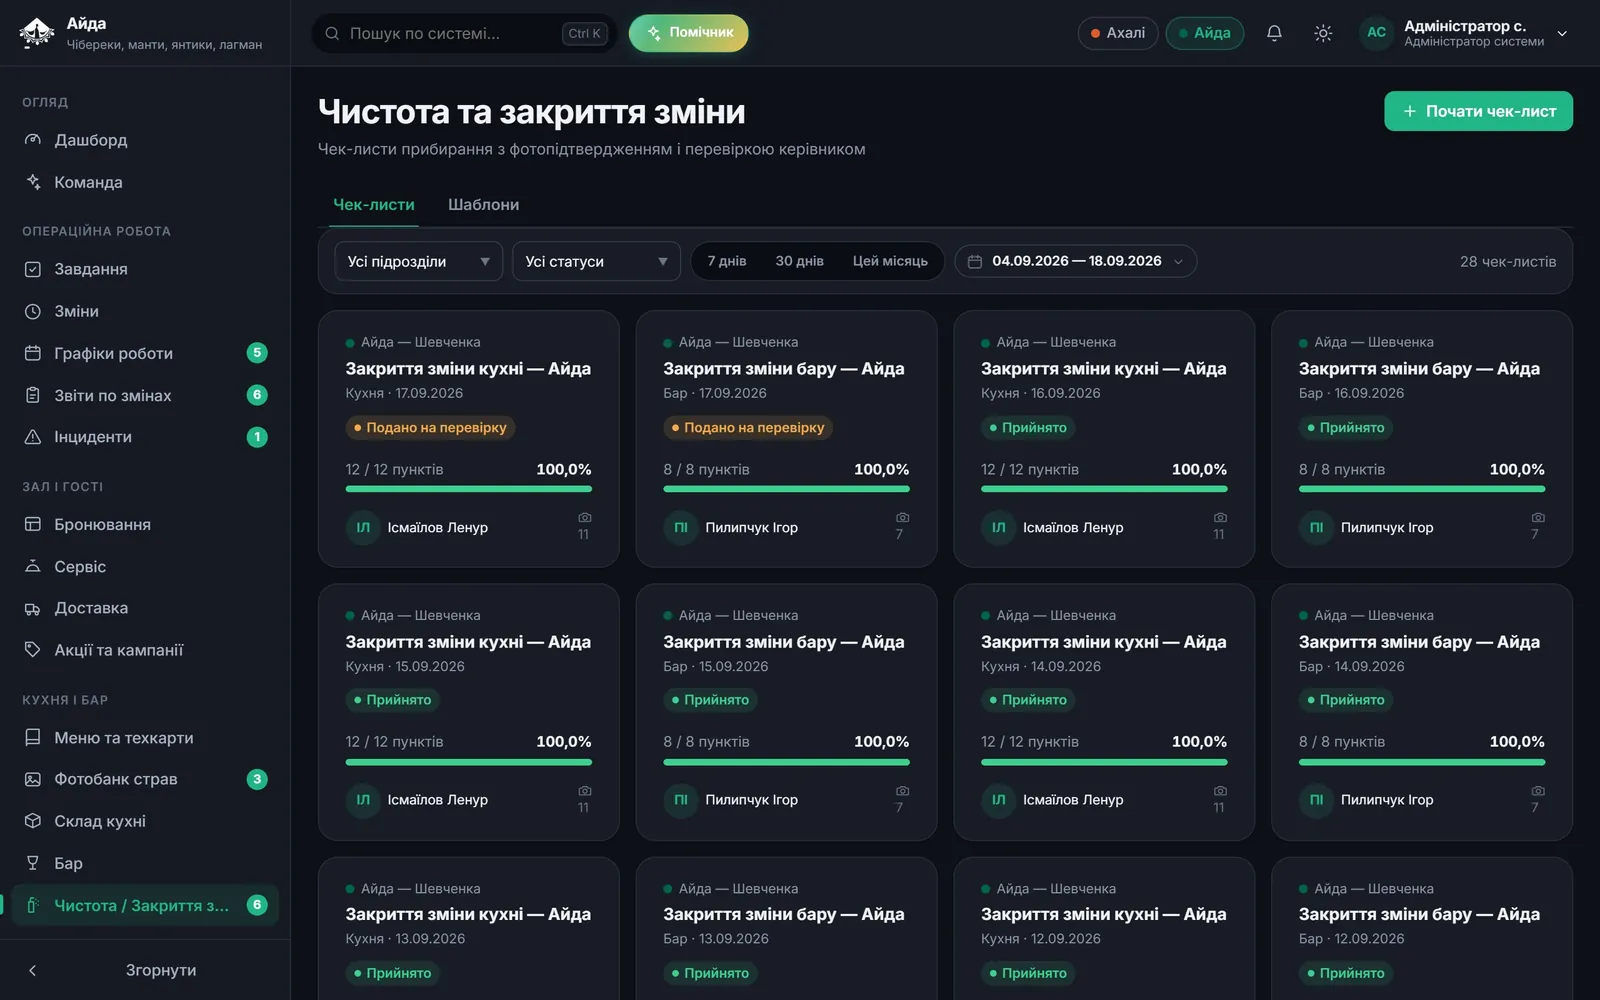Click the Бар glass icon
Viewport: 1600px width, 1000px height.
click(33, 863)
